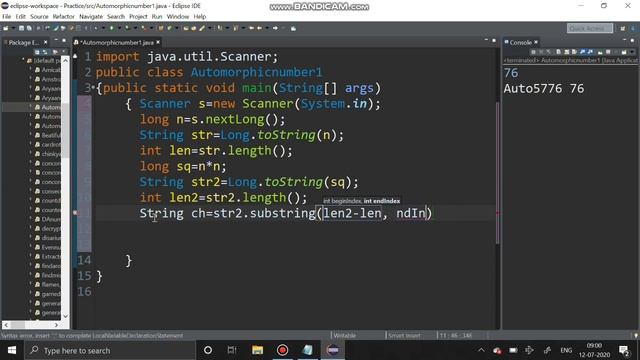Screen dimensions: 640x360
Task: Click the taskbar search box
Action: pos(110,350)
